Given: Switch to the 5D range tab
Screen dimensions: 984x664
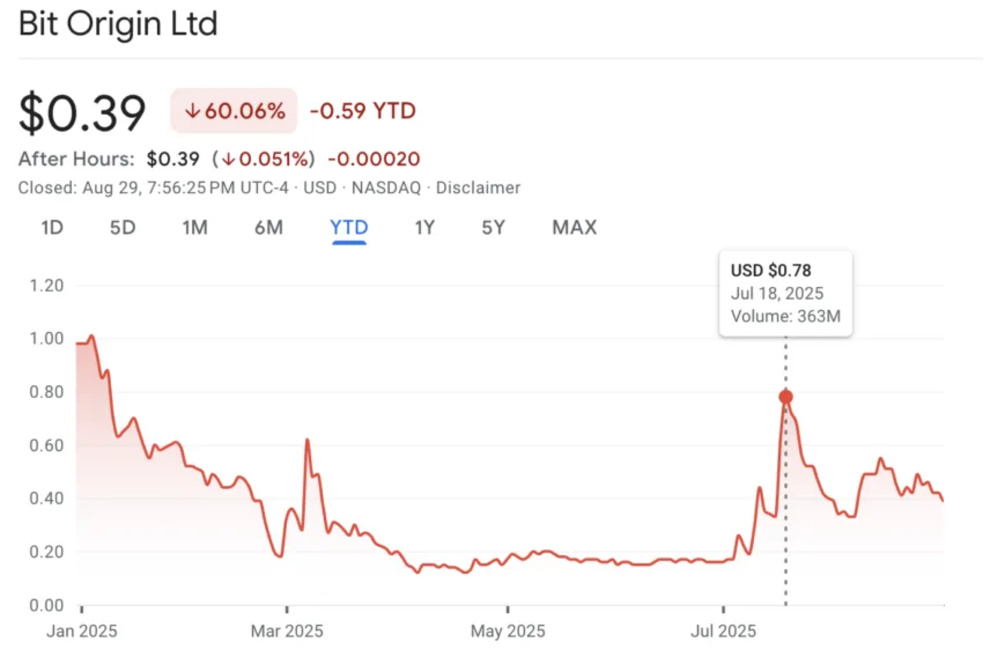Looking at the screenshot, I should point(122,227).
